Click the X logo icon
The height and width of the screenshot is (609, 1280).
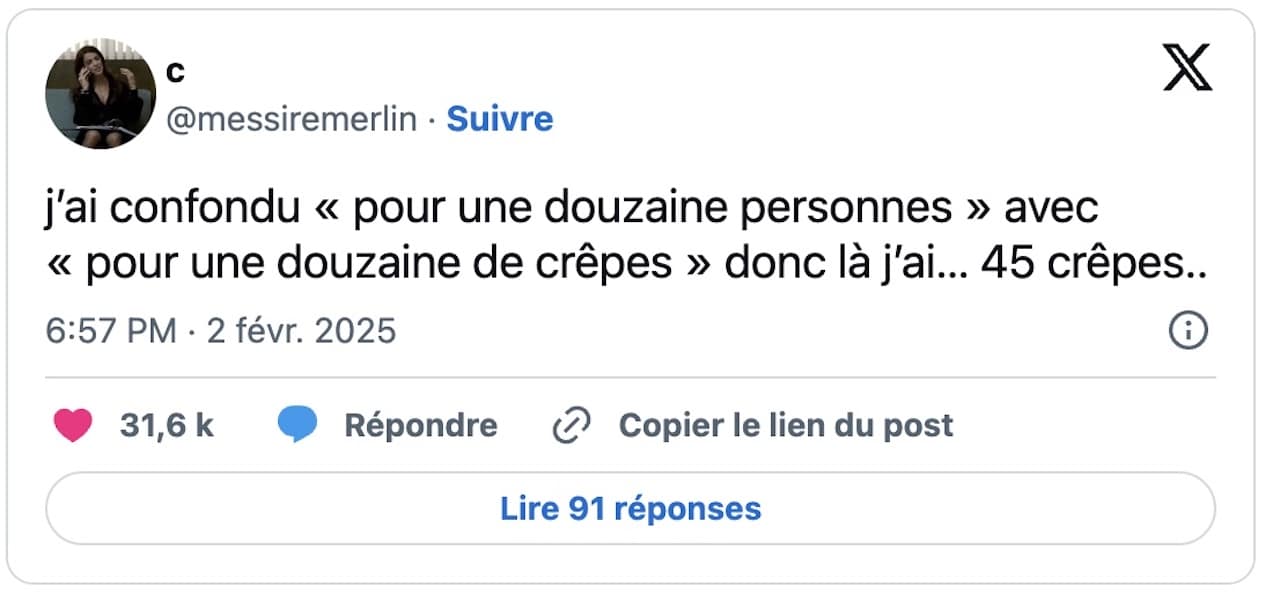(1188, 68)
